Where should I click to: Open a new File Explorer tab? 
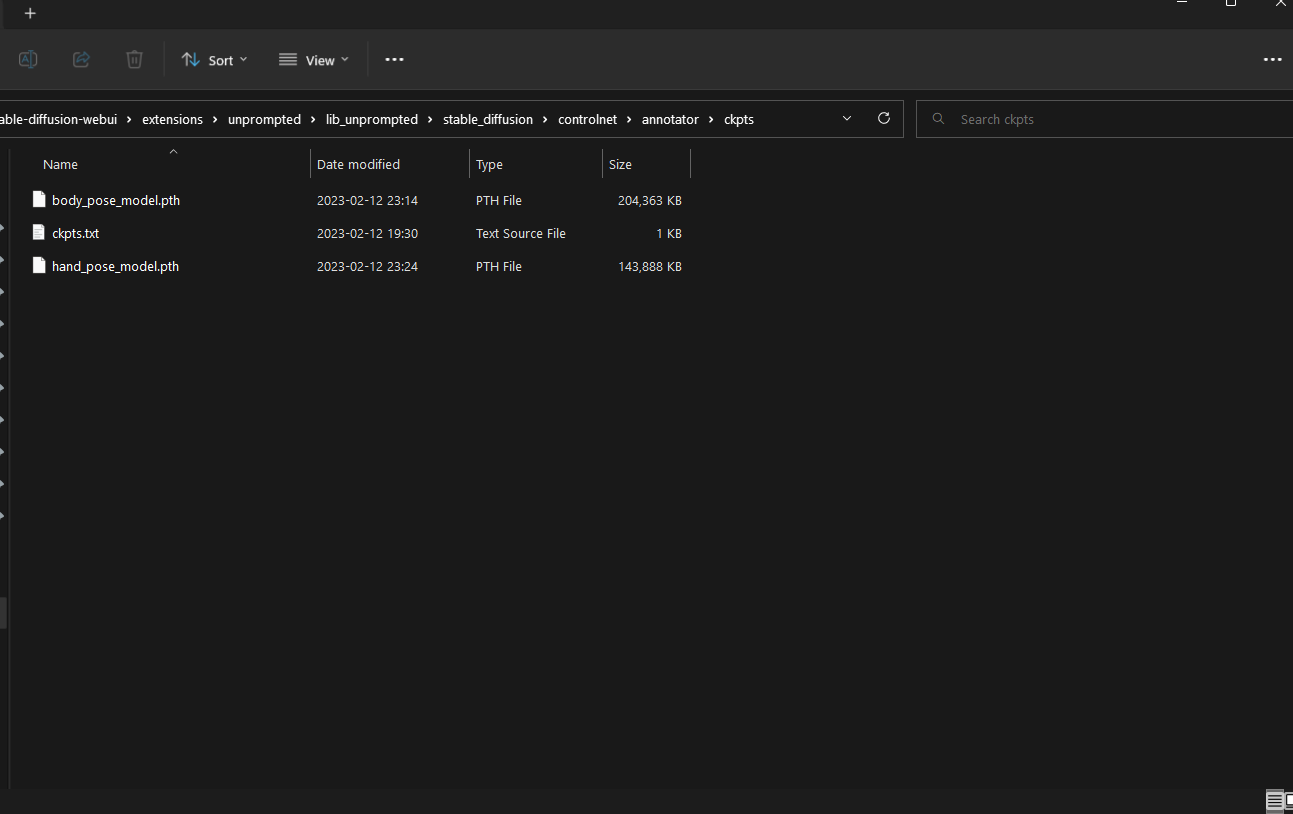coord(30,13)
